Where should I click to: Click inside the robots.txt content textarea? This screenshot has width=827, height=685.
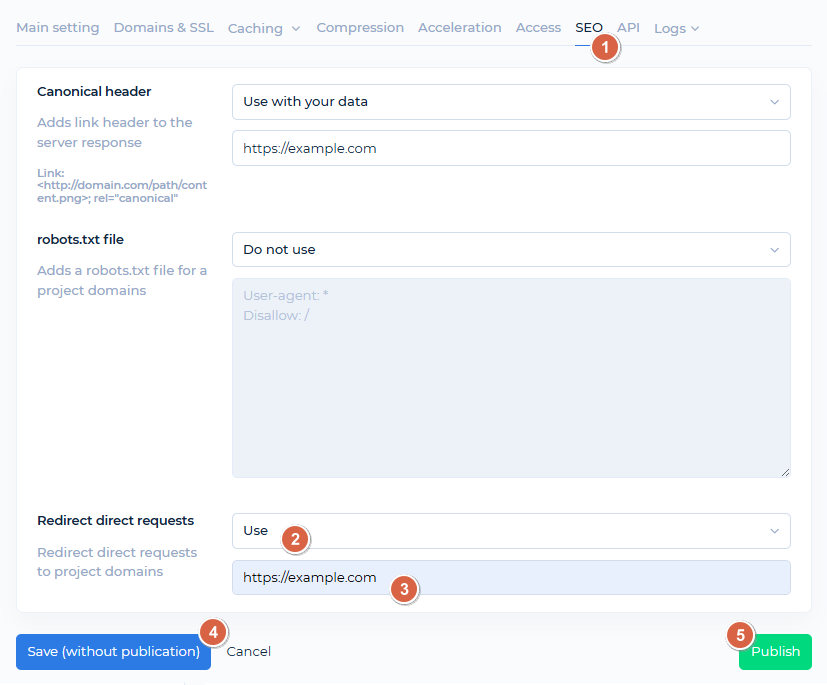pyautogui.click(x=510, y=378)
